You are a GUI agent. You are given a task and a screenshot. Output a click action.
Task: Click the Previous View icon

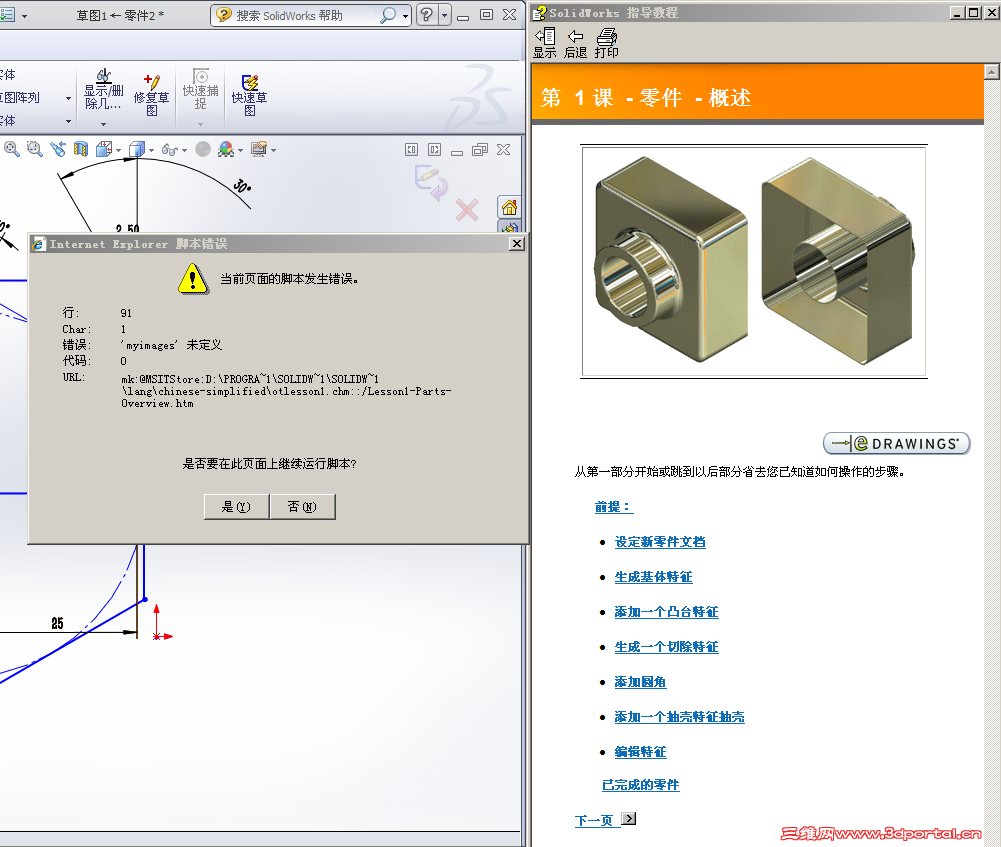tap(58, 149)
